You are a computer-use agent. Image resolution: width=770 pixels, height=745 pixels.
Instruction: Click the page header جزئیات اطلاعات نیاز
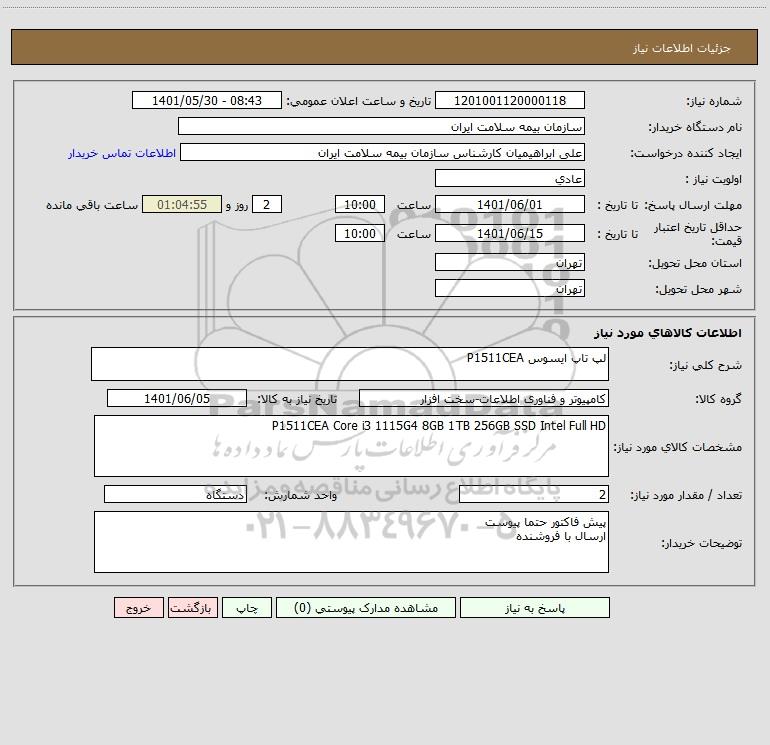pos(682,48)
